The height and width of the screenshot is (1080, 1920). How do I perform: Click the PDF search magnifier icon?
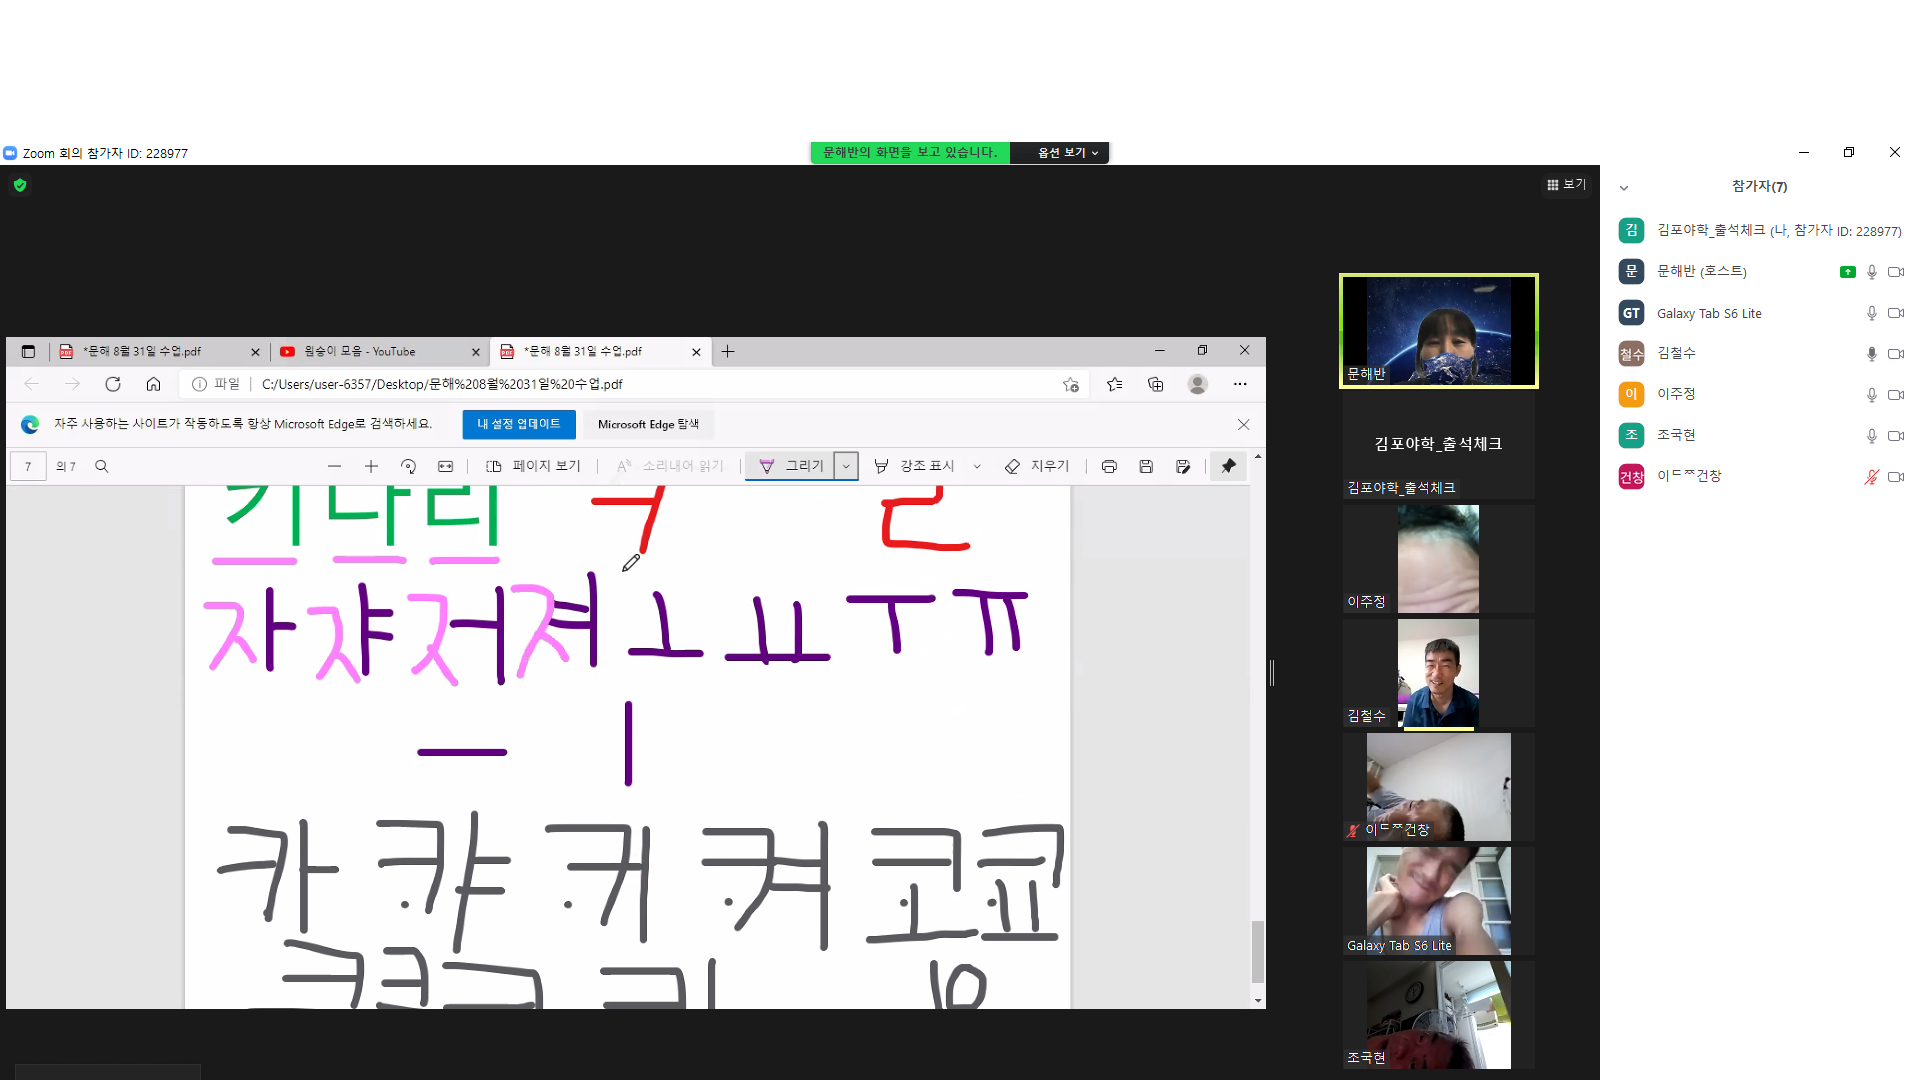pyautogui.click(x=101, y=466)
